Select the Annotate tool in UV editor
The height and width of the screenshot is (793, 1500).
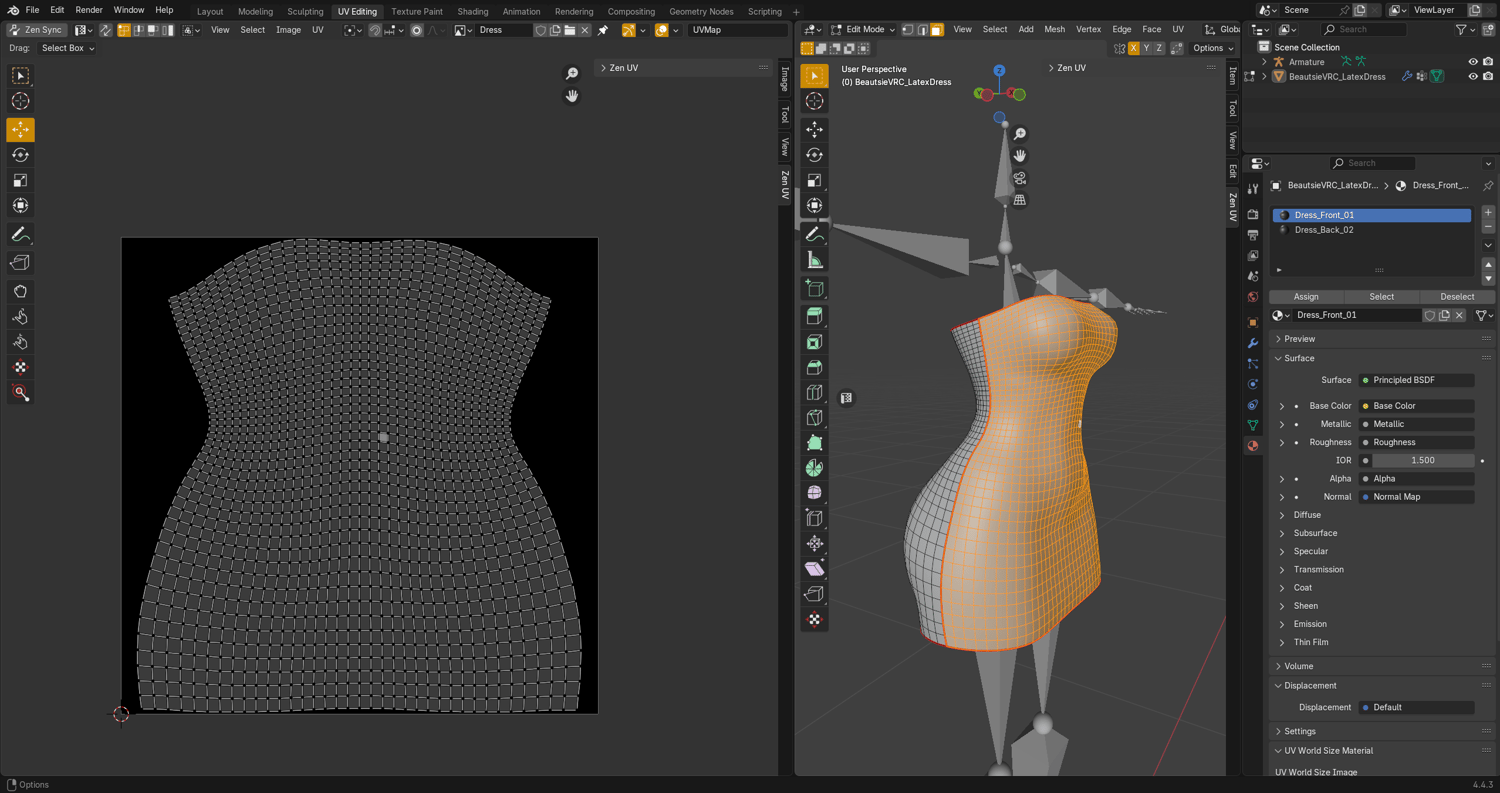tap(20, 235)
